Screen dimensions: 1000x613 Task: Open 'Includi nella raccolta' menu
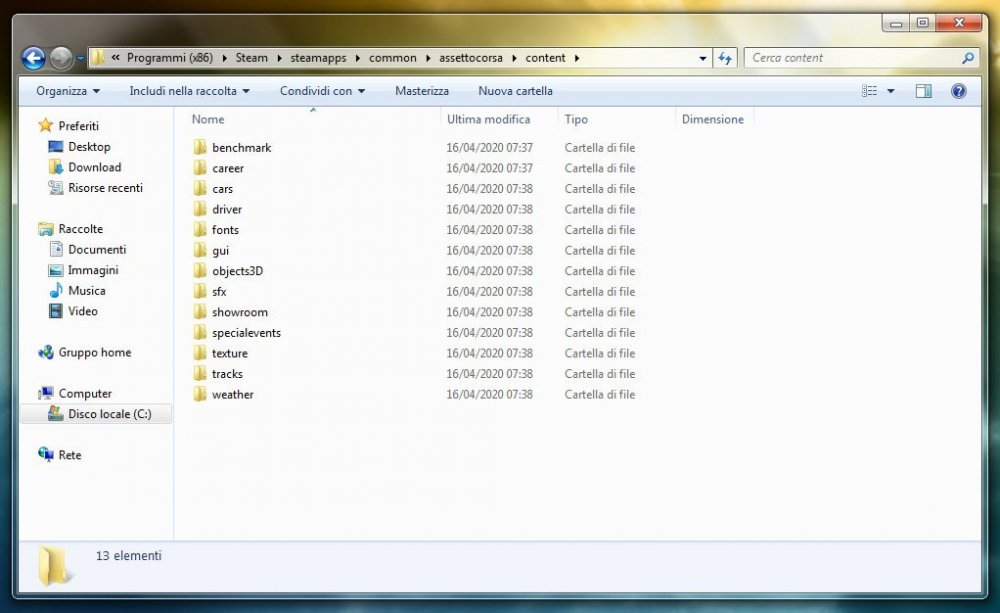point(189,91)
